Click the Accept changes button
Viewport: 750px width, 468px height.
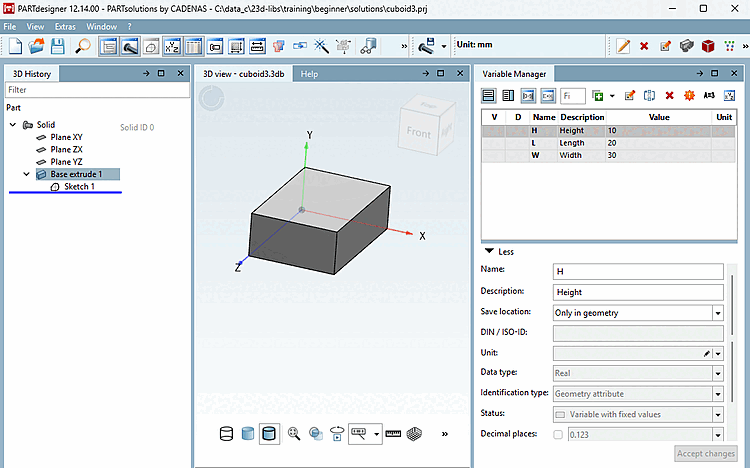point(706,453)
